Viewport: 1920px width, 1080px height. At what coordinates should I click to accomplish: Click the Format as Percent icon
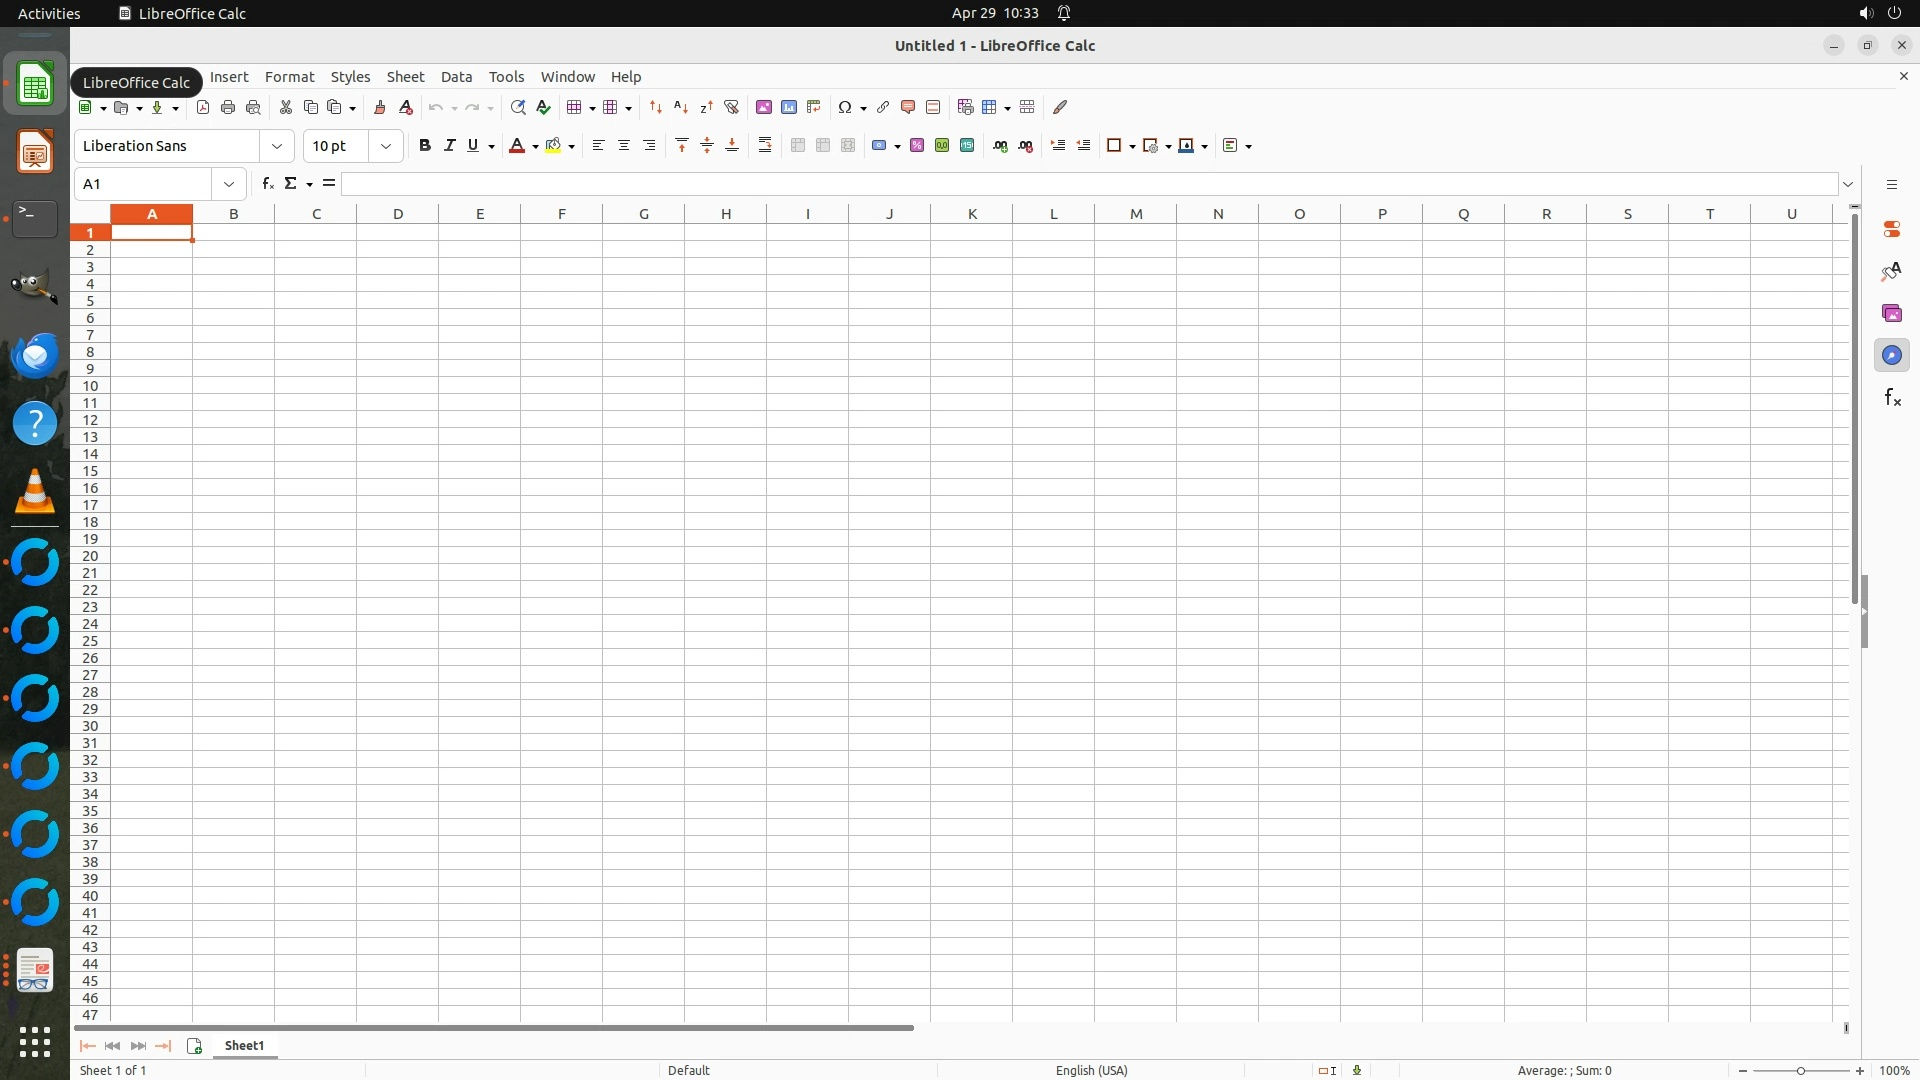pyautogui.click(x=917, y=146)
